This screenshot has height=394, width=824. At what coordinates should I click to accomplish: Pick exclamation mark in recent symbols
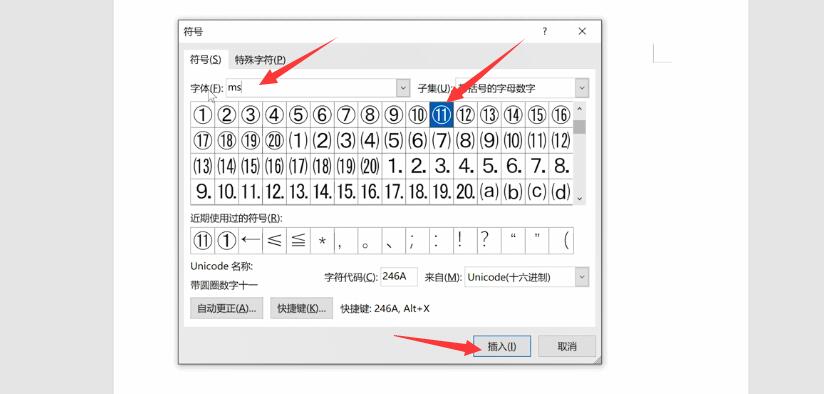[466, 241]
